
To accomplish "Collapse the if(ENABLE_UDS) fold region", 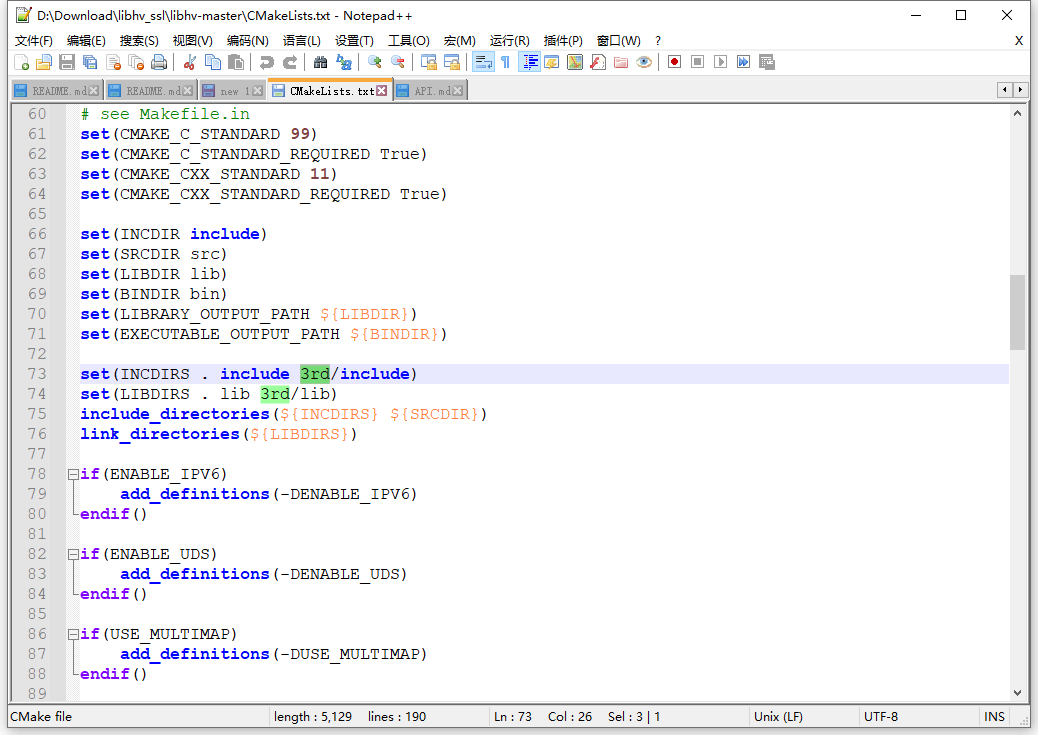I will [75, 554].
